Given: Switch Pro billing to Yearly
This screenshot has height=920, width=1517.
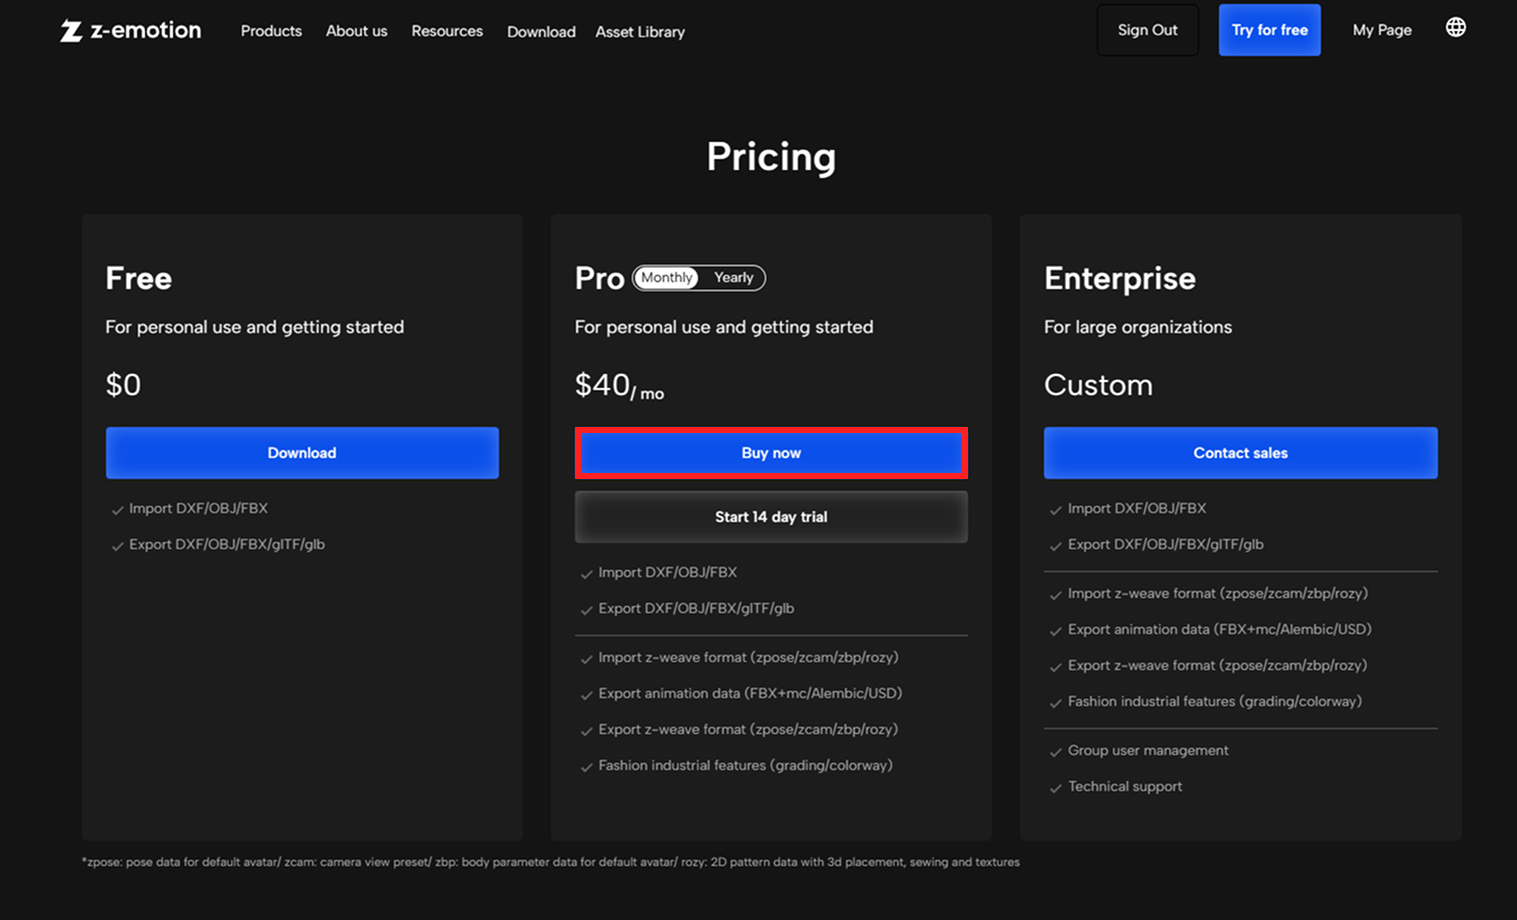Looking at the screenshot, I should 733,278.
